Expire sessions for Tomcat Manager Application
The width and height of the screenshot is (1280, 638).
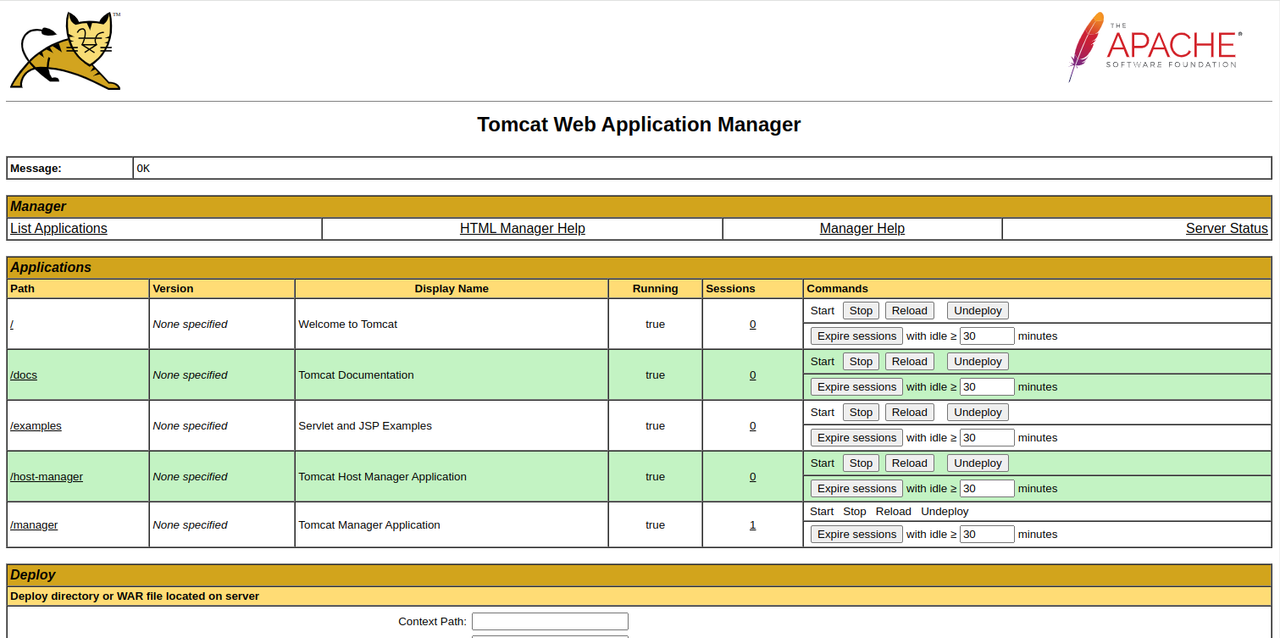[857, 534]
